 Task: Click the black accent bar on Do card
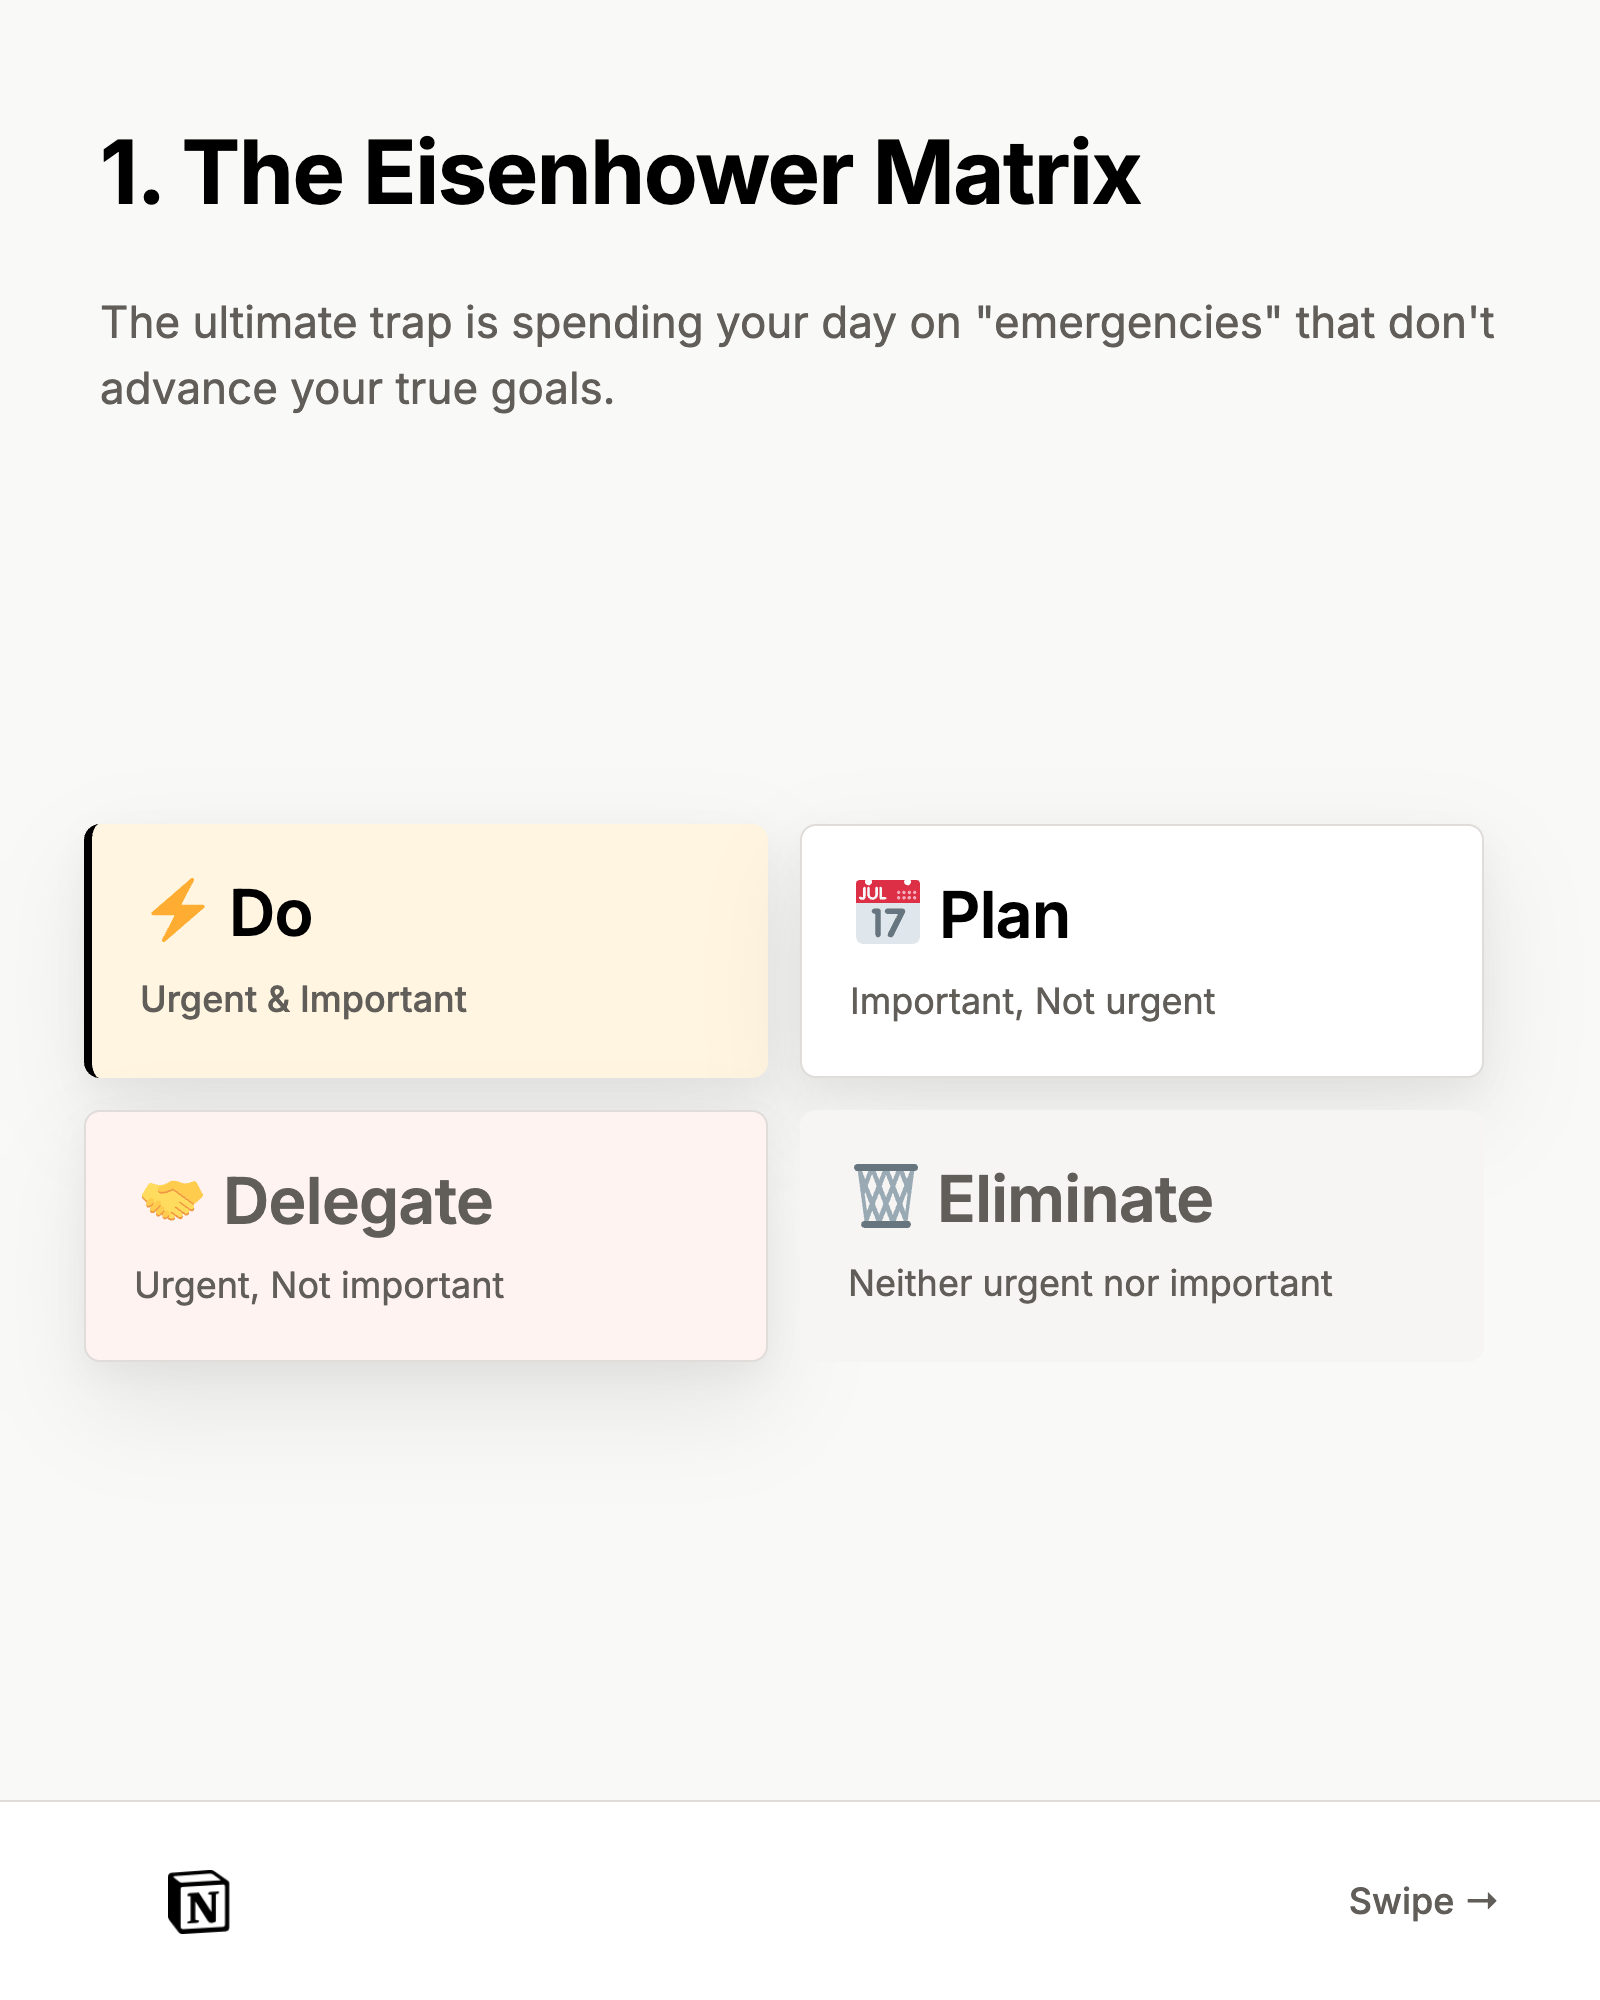pyautogui.click(x=89, y=951)
